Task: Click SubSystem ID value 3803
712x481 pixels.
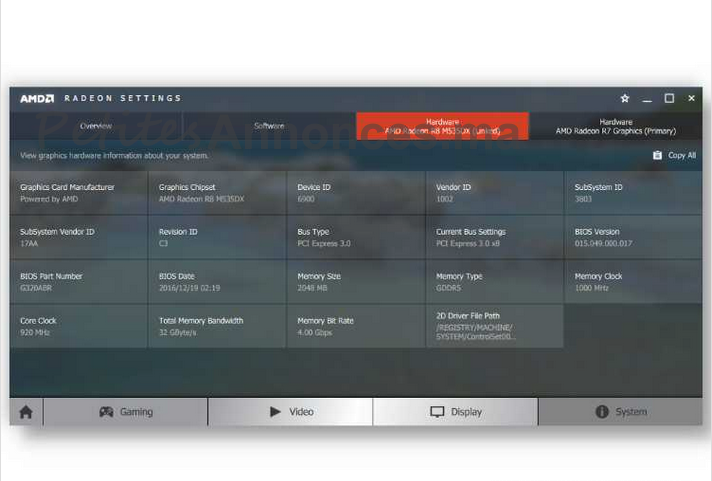Action: [x=583, y=199]
